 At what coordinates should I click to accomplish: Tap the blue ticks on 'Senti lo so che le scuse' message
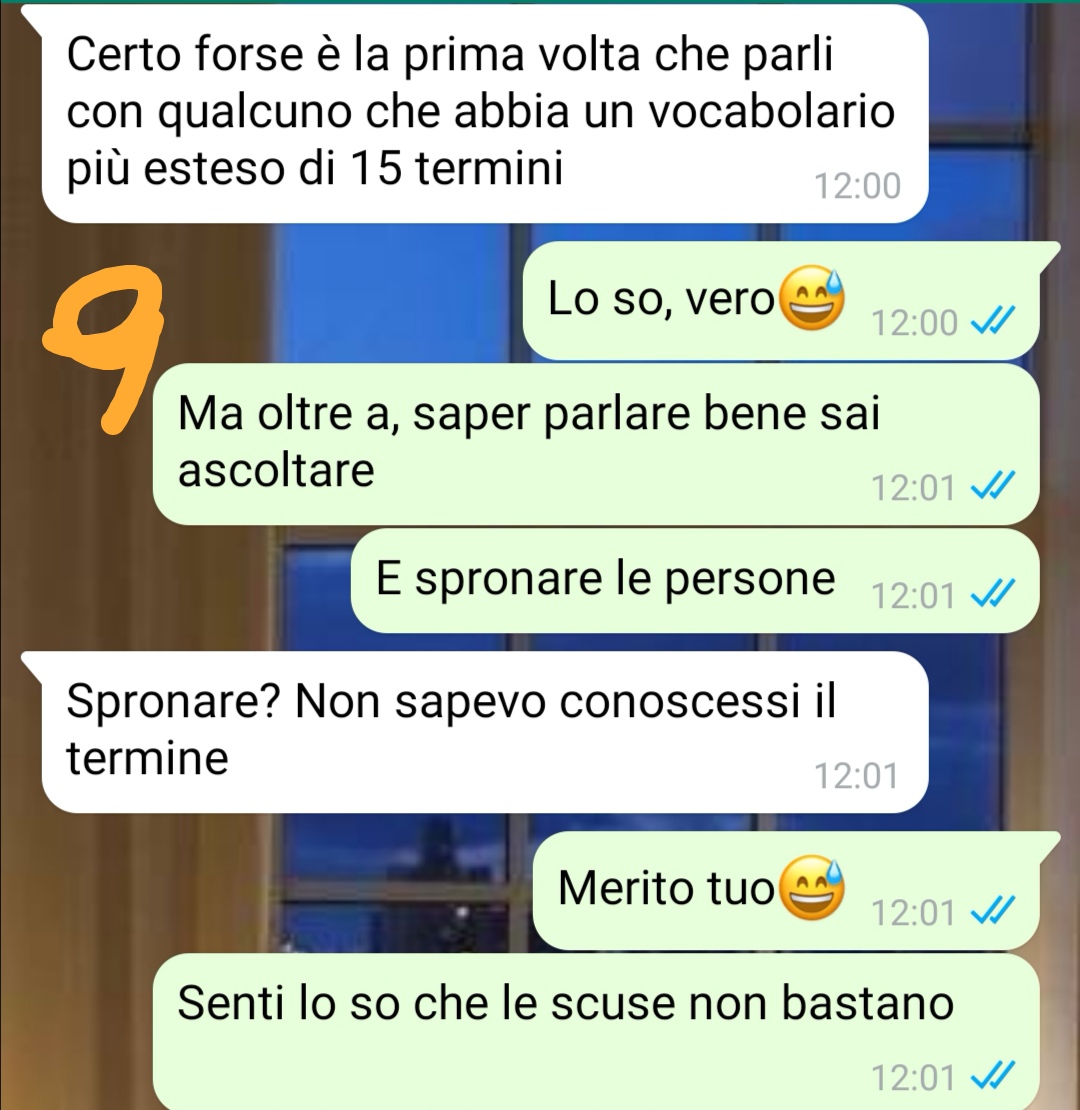993,1077
